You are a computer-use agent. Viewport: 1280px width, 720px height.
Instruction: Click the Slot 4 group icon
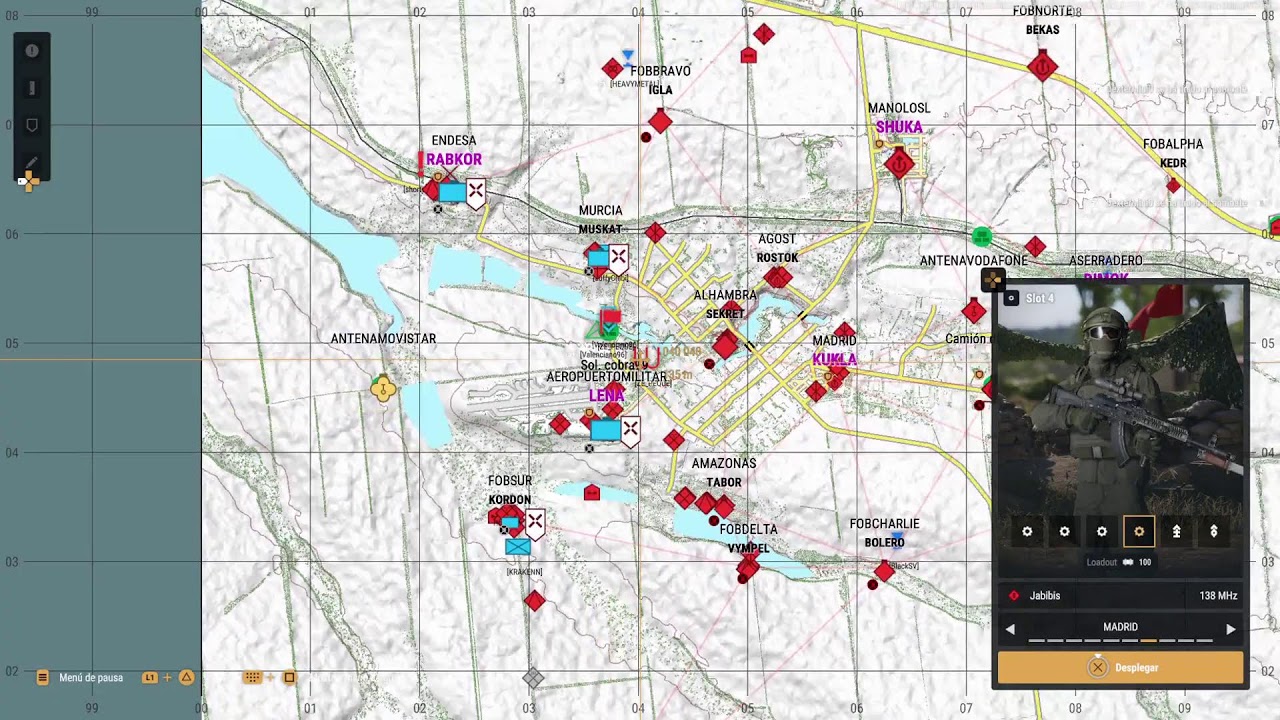click(x=1011, y=298)
